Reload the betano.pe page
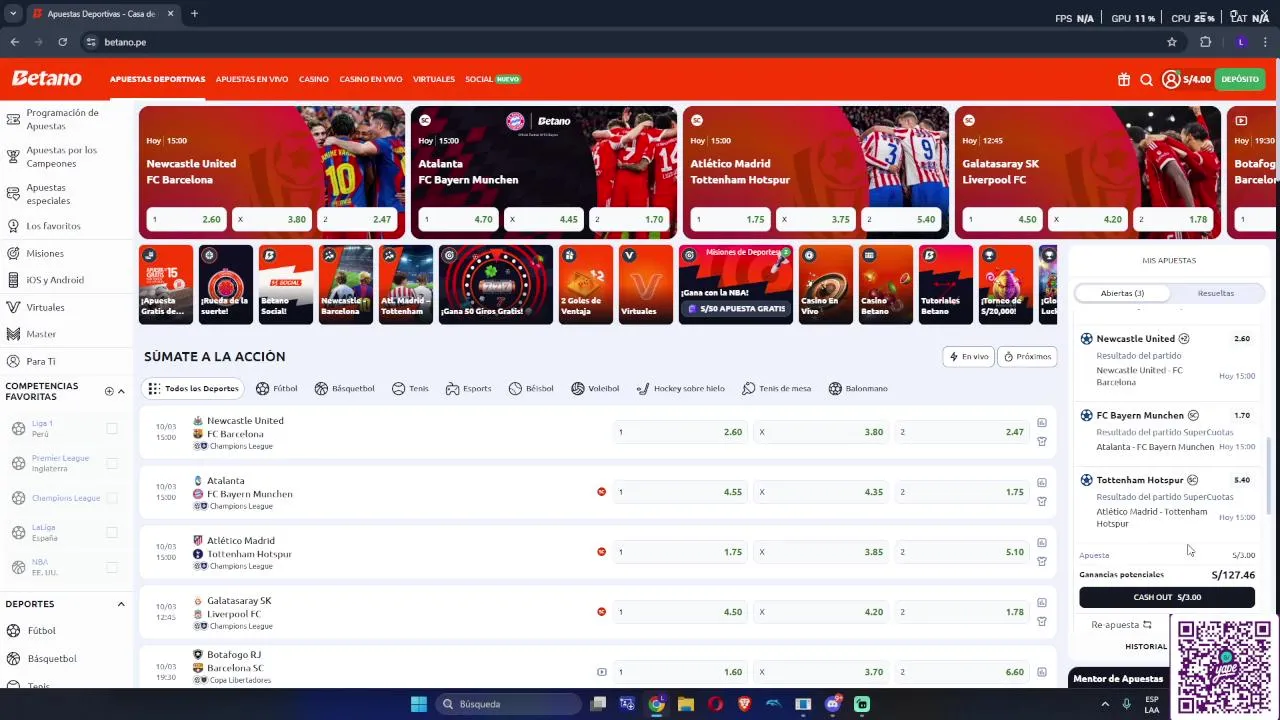 coord(62,42)
